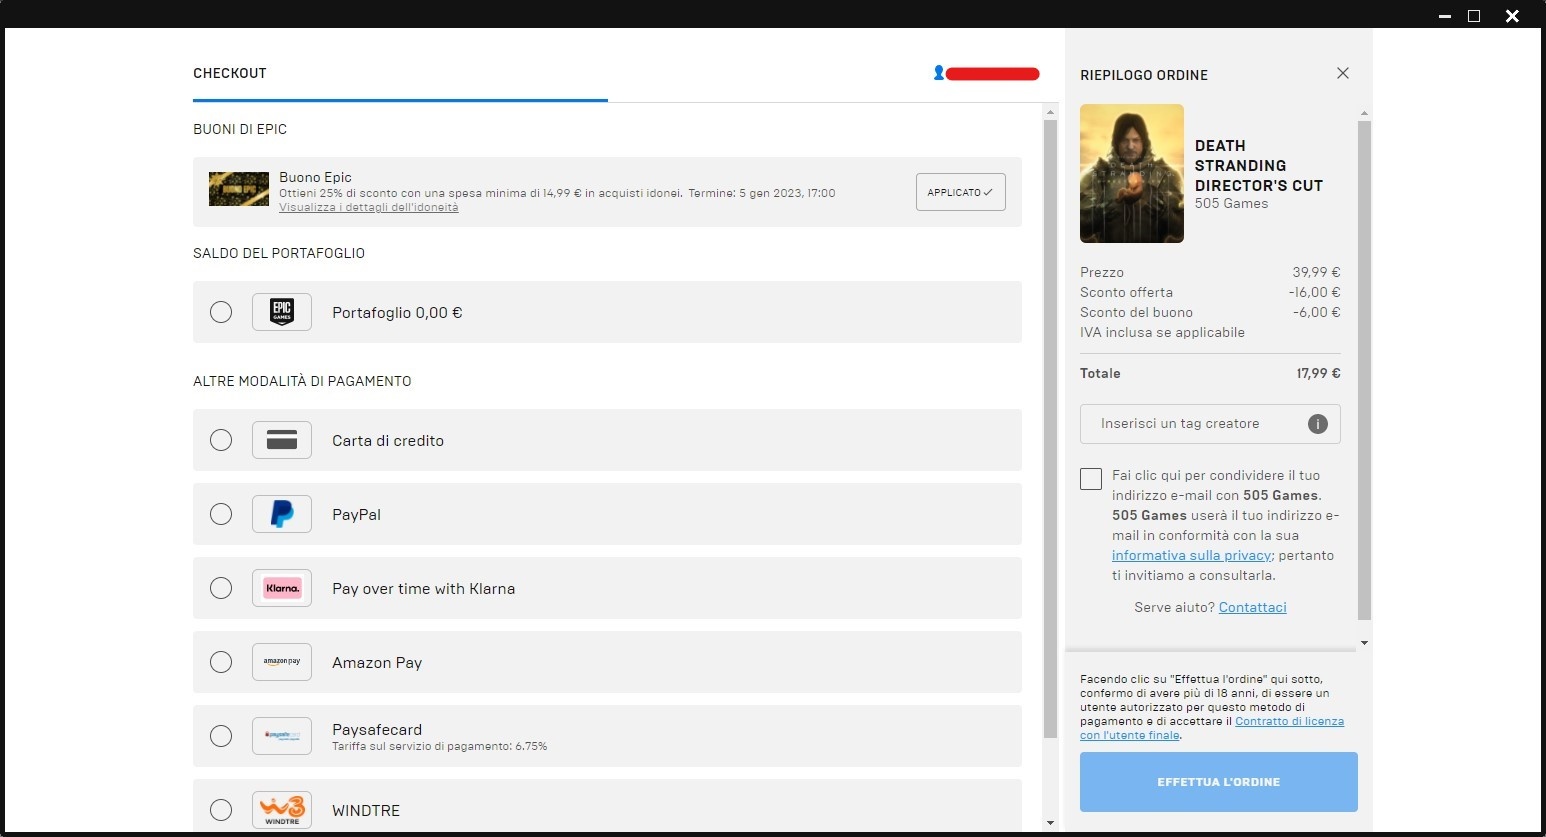The image size is (1546, 837).
Task: Click the Carta di credito label
Action: point(388,441)
